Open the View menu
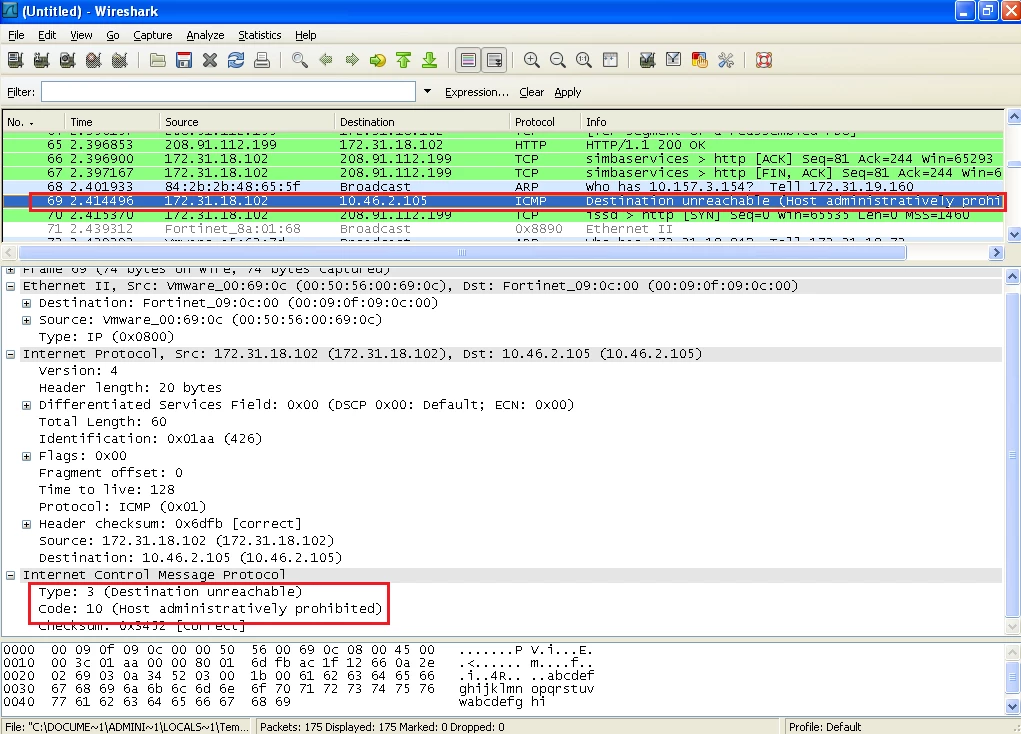The image size is (1021, 734). [x=81, y=35]
